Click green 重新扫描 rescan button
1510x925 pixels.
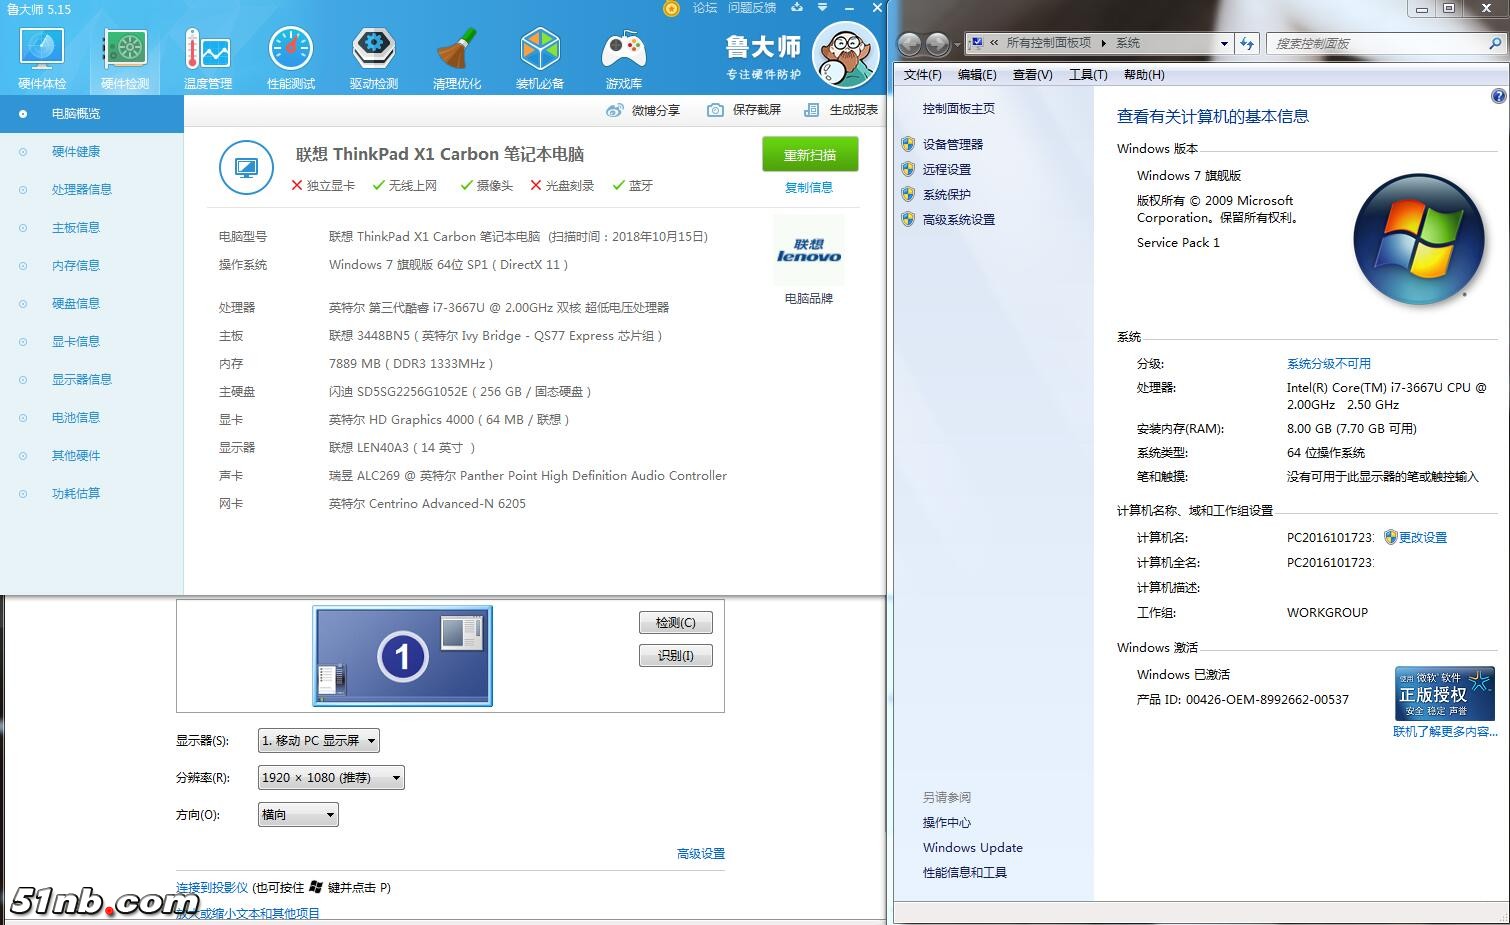pyautogui.click(x=809, y=155)
